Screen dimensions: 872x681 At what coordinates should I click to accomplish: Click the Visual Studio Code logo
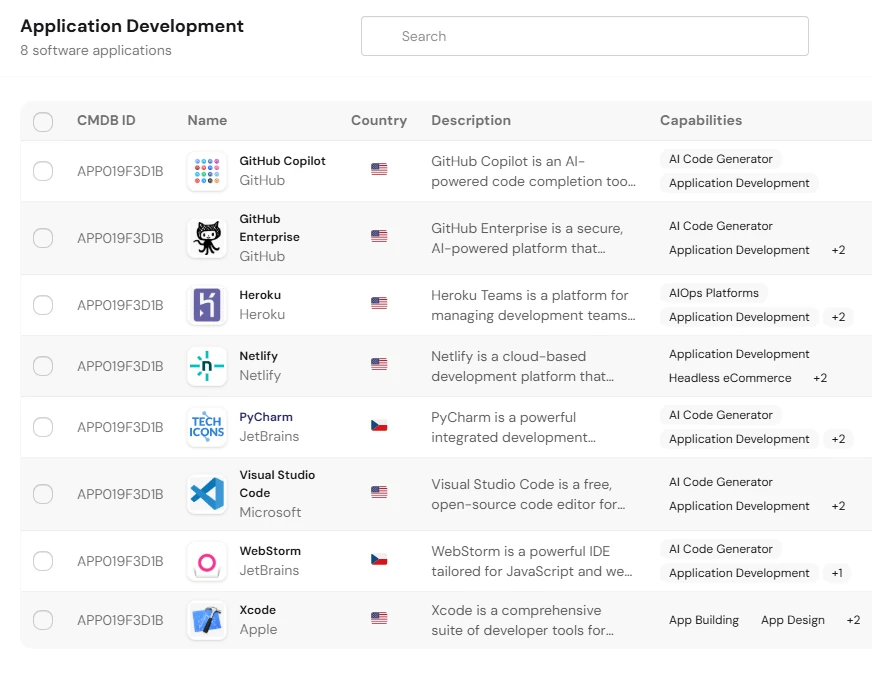pos(207,494)
